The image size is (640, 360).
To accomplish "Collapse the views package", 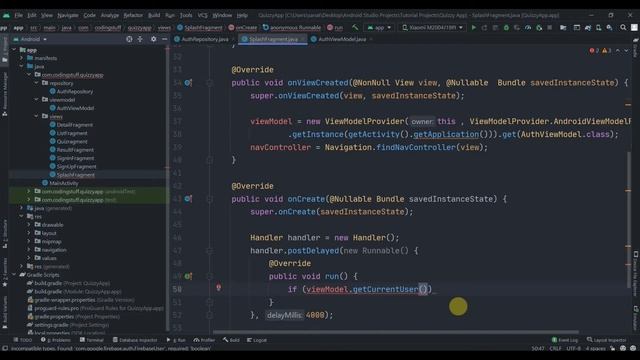I will coord(36,116).
